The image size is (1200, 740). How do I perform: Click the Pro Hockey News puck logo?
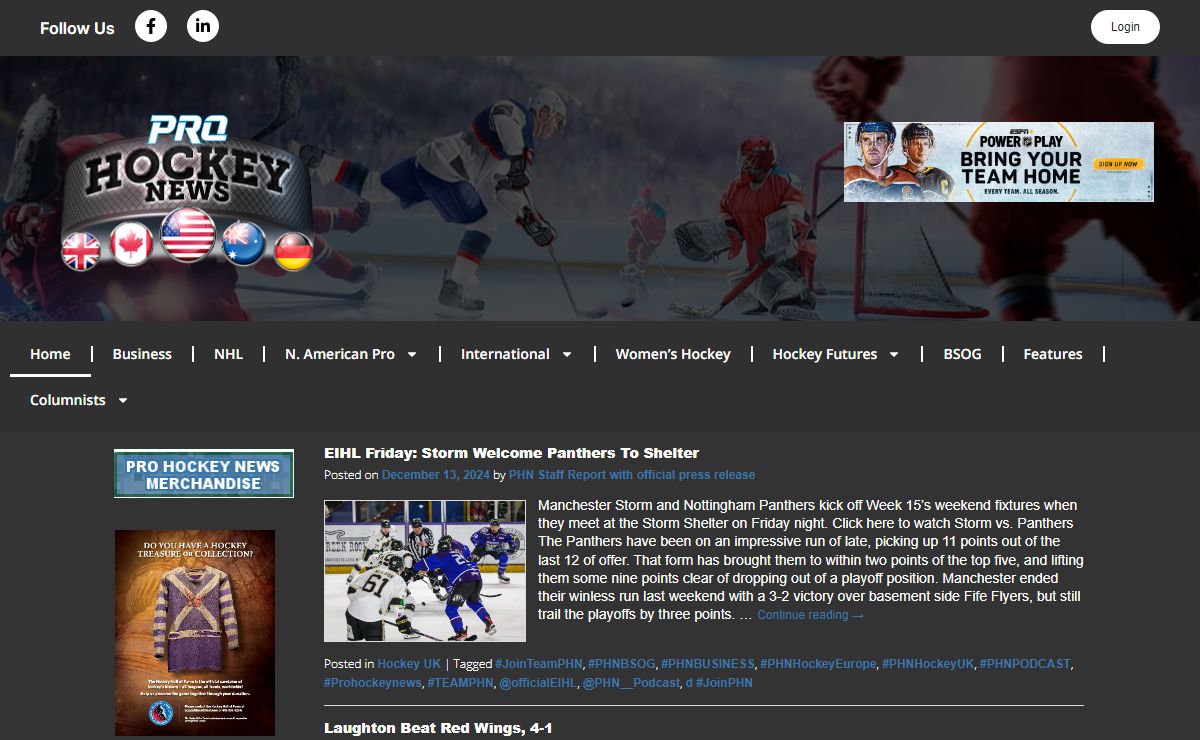point(187,192)
